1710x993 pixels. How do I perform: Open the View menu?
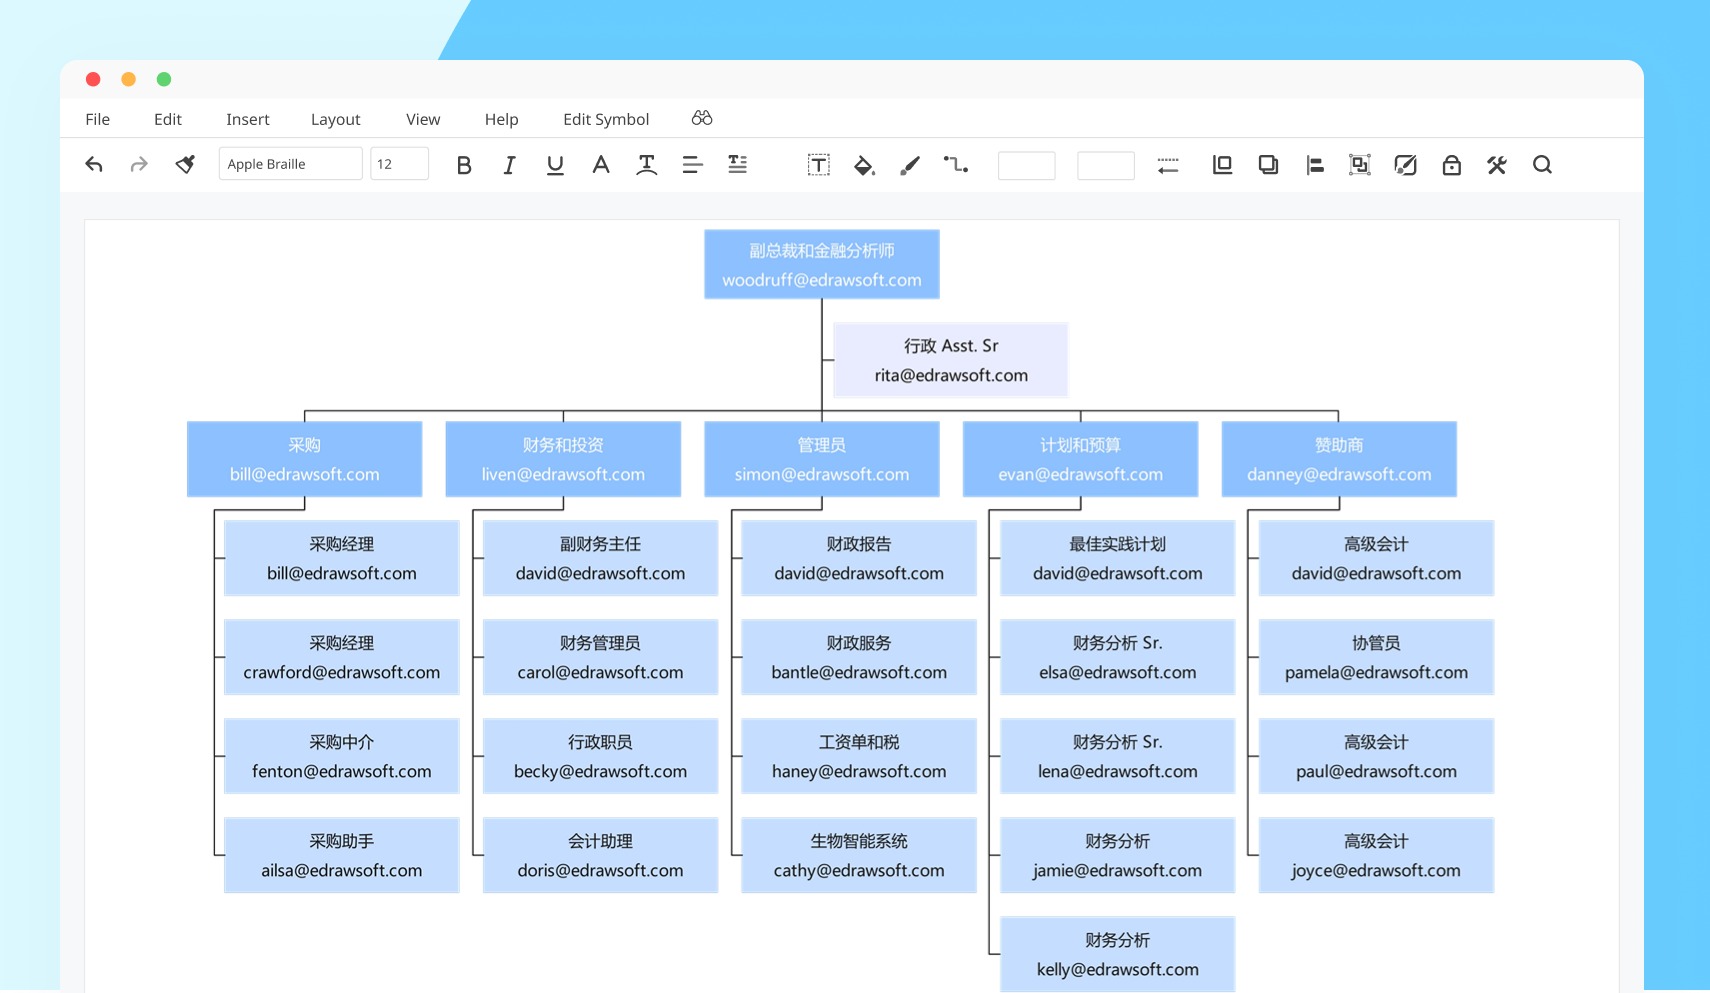pyautogui.click(x=423, y=119)
